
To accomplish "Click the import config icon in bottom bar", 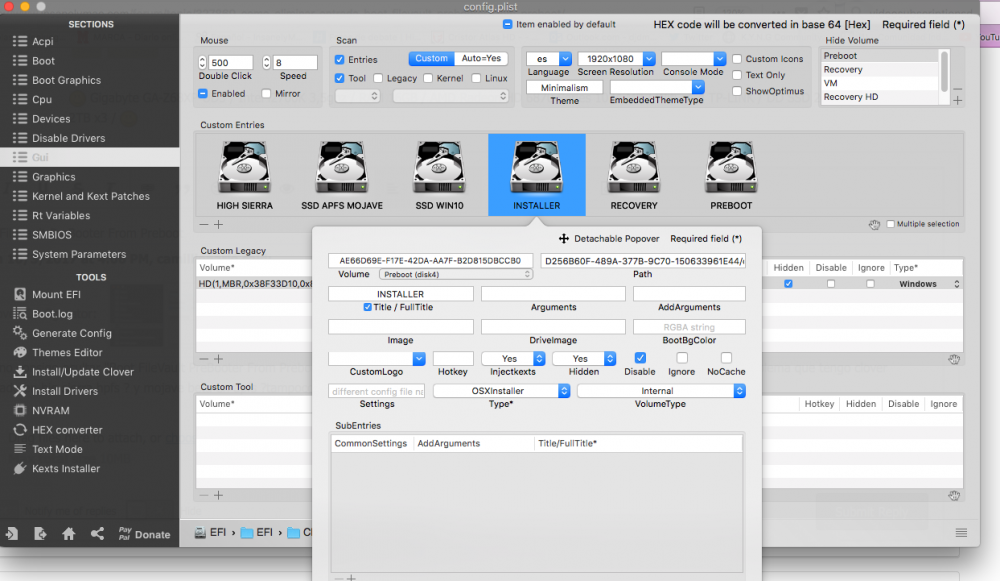I will [12, 534].
